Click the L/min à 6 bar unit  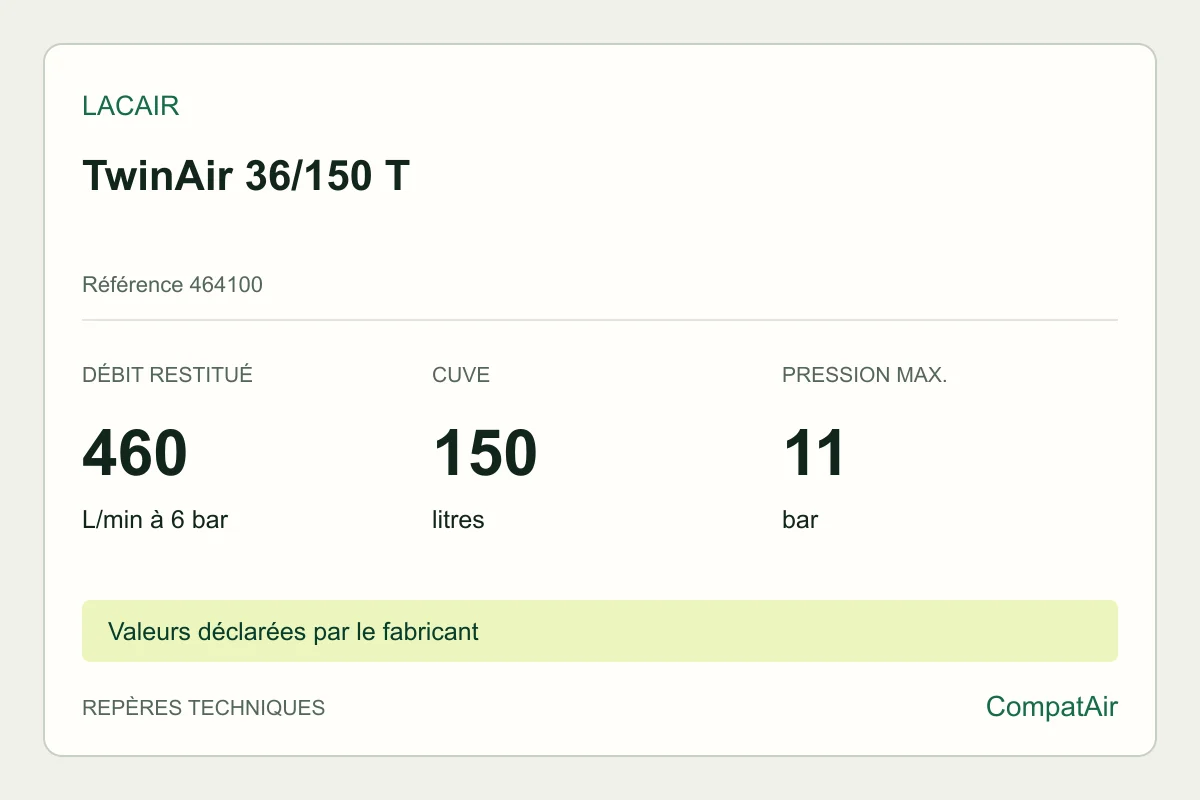[x=155, y=520]
